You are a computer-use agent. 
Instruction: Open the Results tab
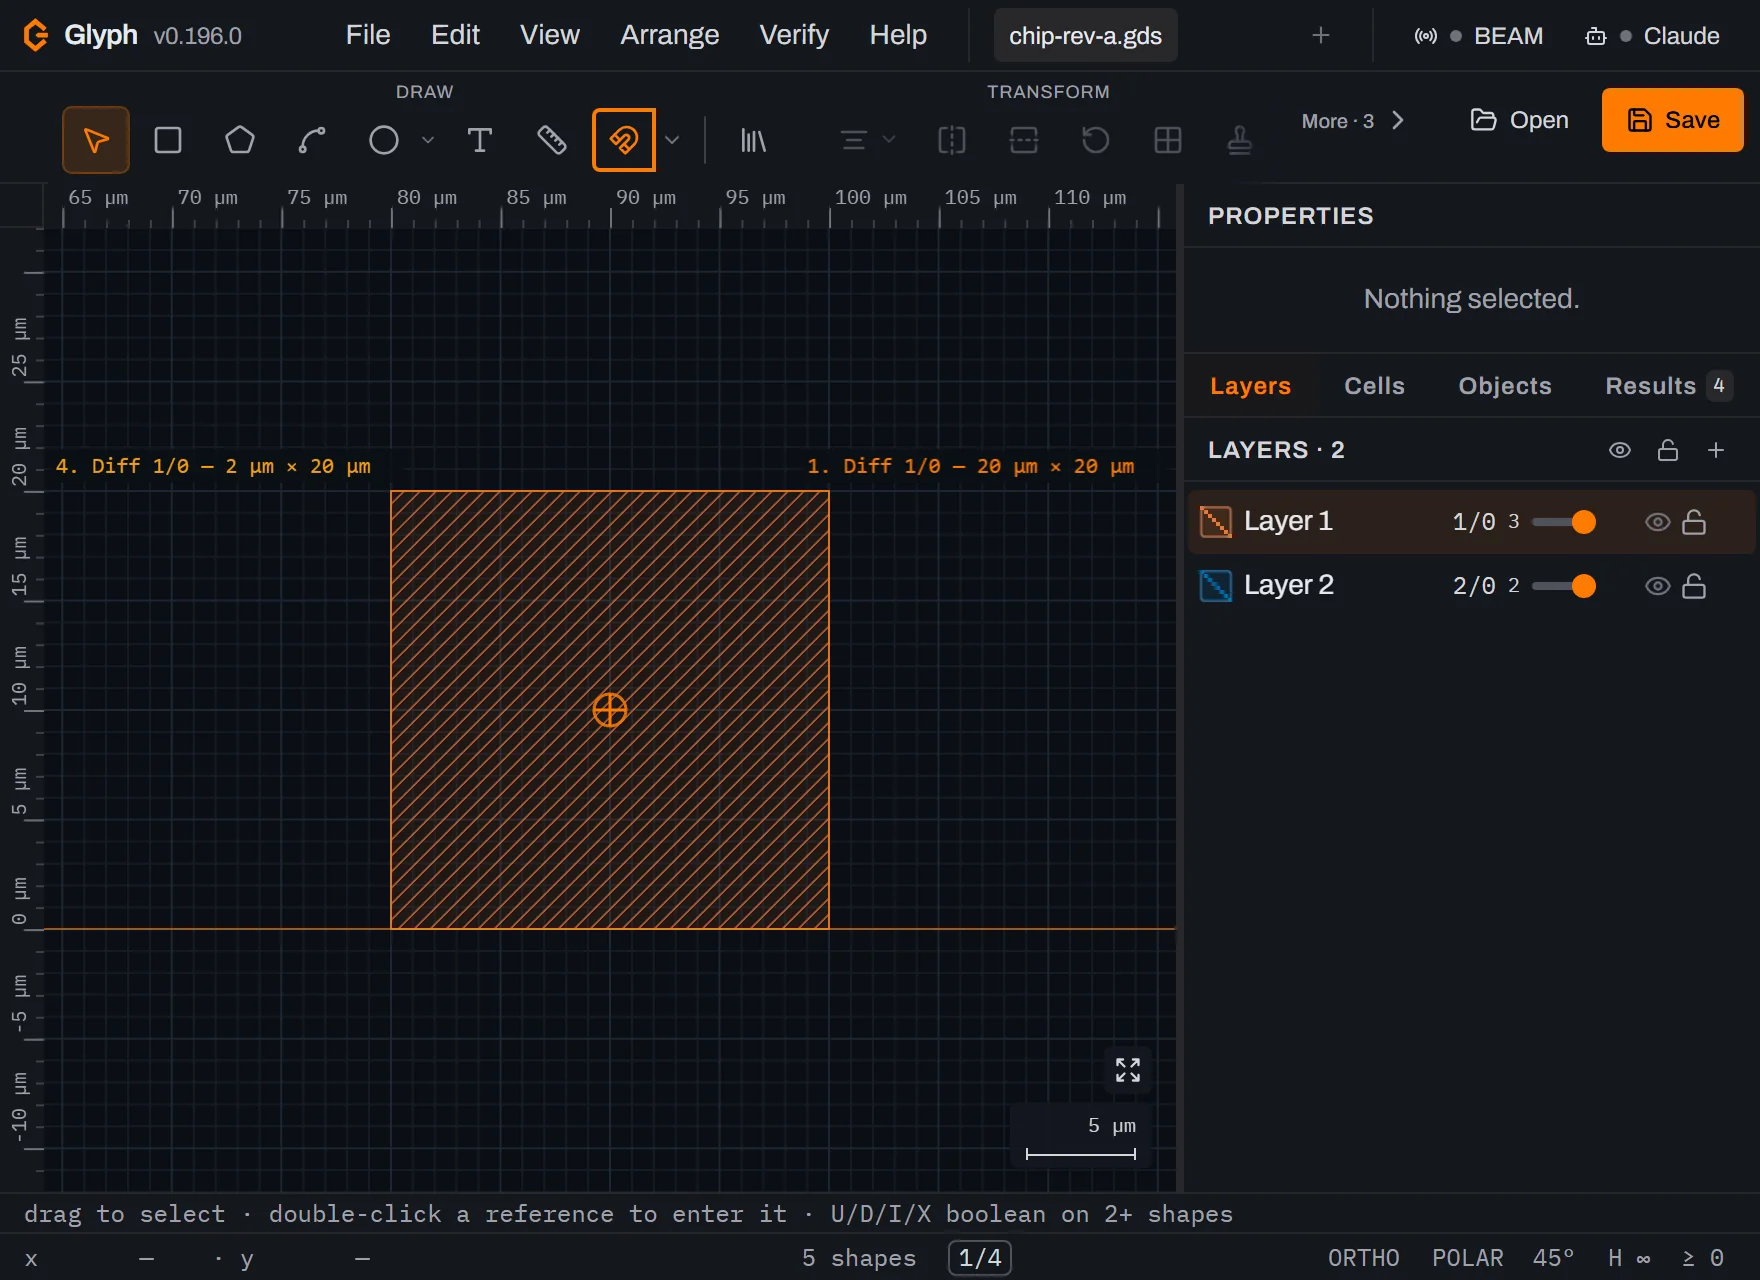point(1668,386)
